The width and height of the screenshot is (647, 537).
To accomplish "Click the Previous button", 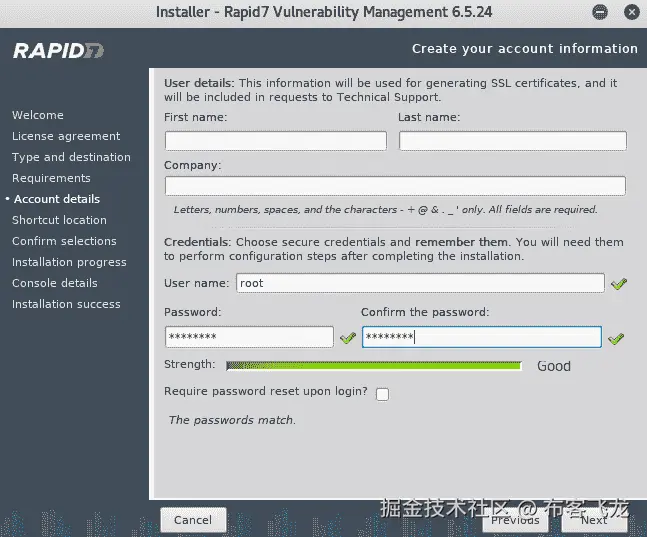I will click(515, 520).
